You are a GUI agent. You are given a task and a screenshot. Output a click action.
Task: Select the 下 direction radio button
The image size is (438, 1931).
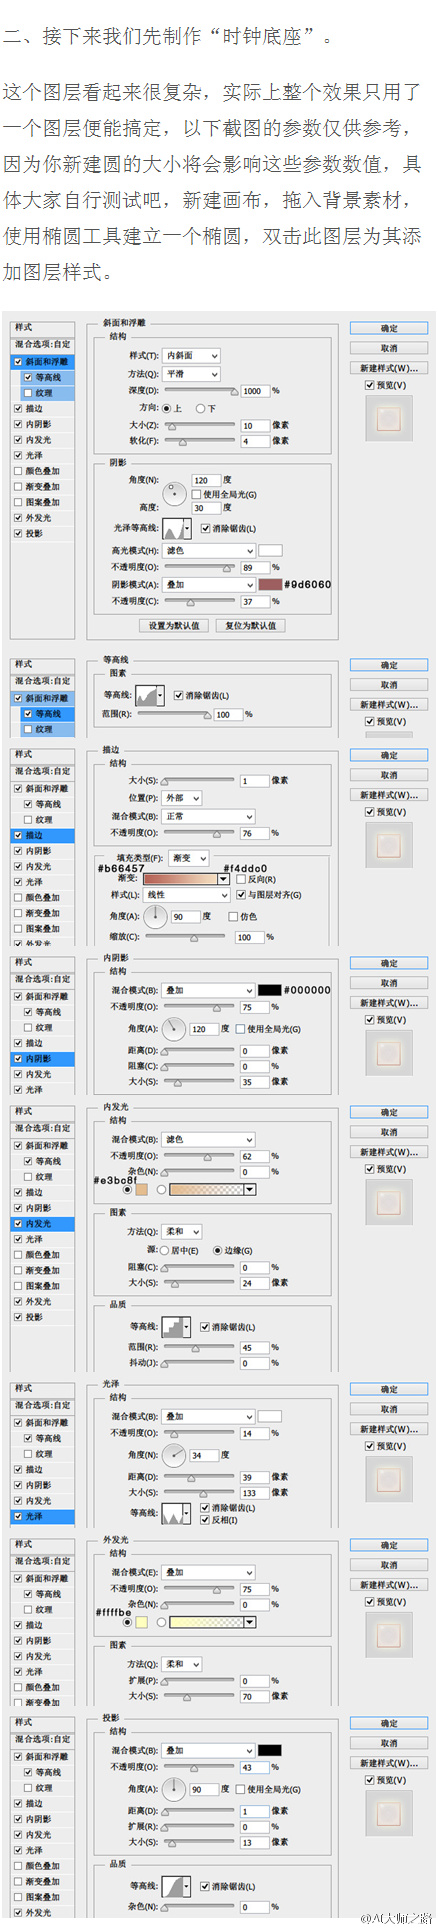click(200, 408)
